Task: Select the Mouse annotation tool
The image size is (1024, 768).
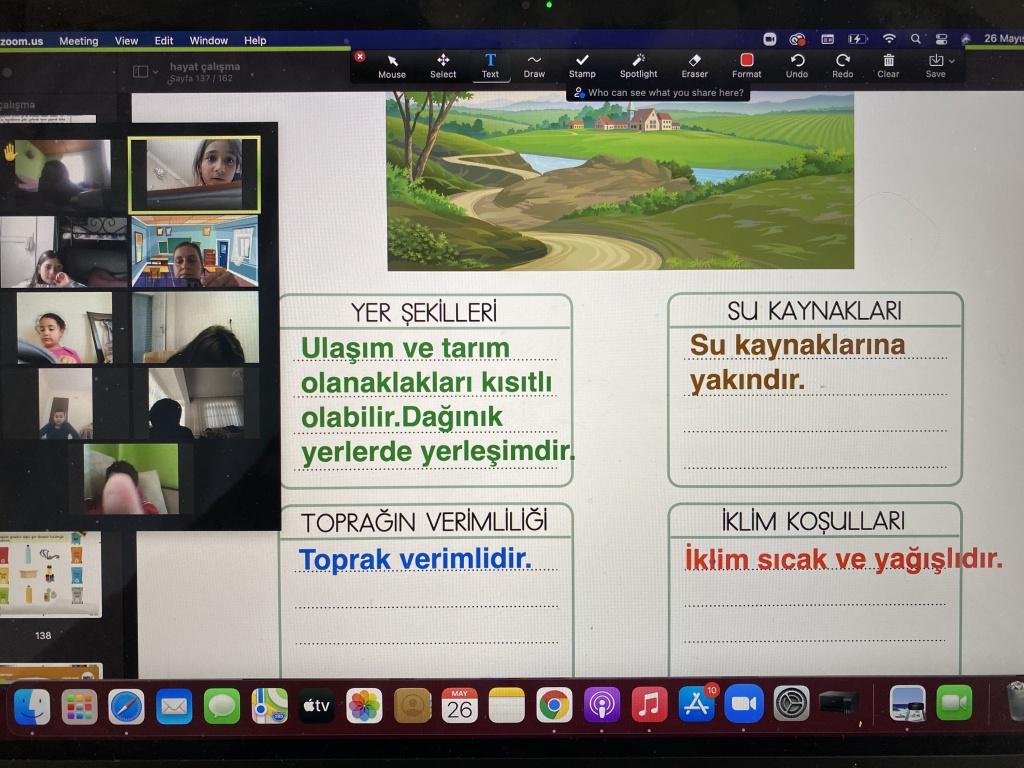Action: point(392,66)
